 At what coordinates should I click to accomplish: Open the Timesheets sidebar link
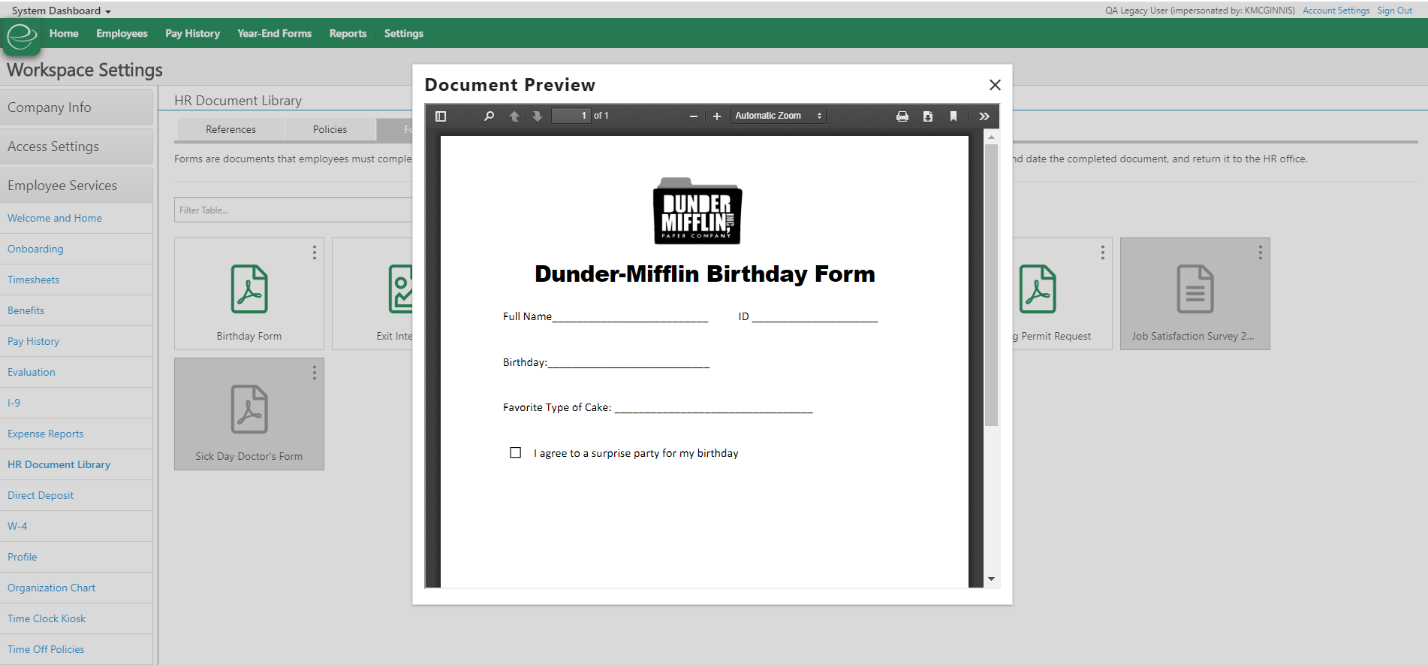coord(34,280)
